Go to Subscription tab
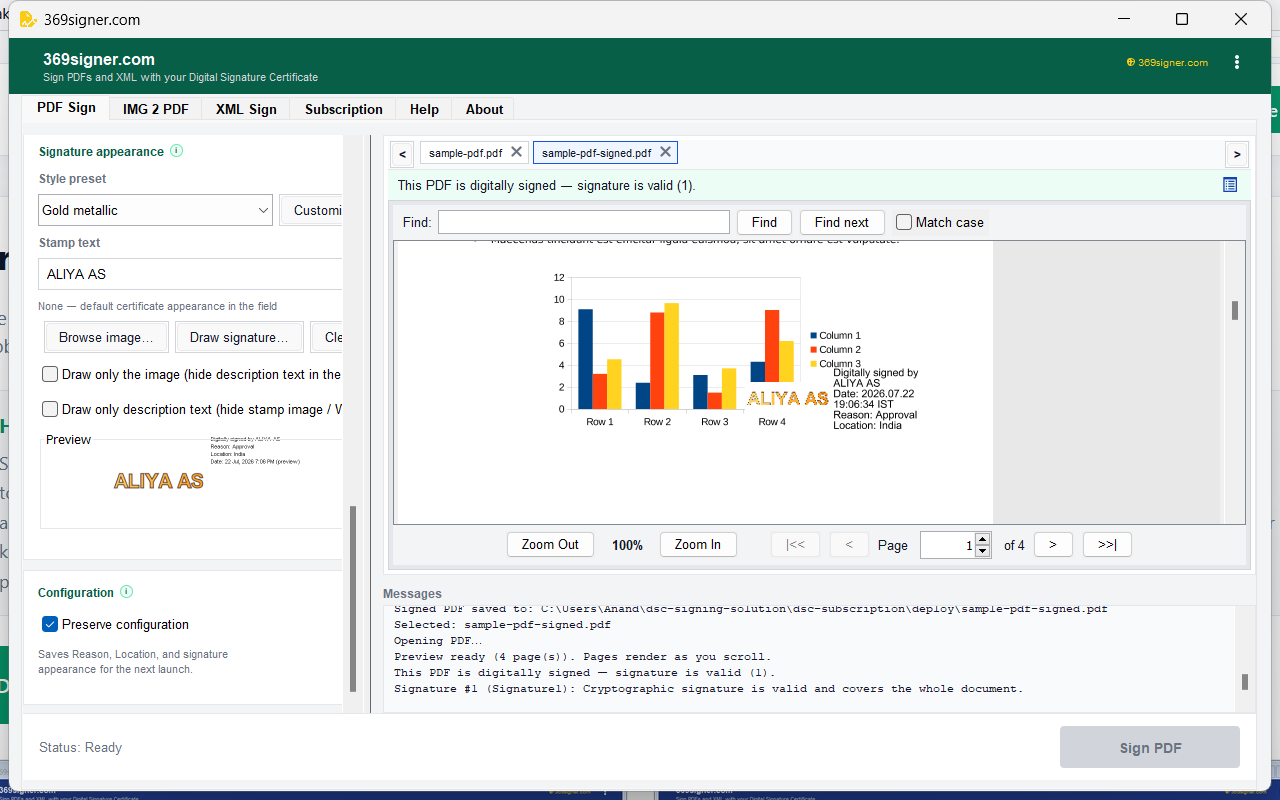The height and width of the screenshot is (800, 1280). pos(344,109)
